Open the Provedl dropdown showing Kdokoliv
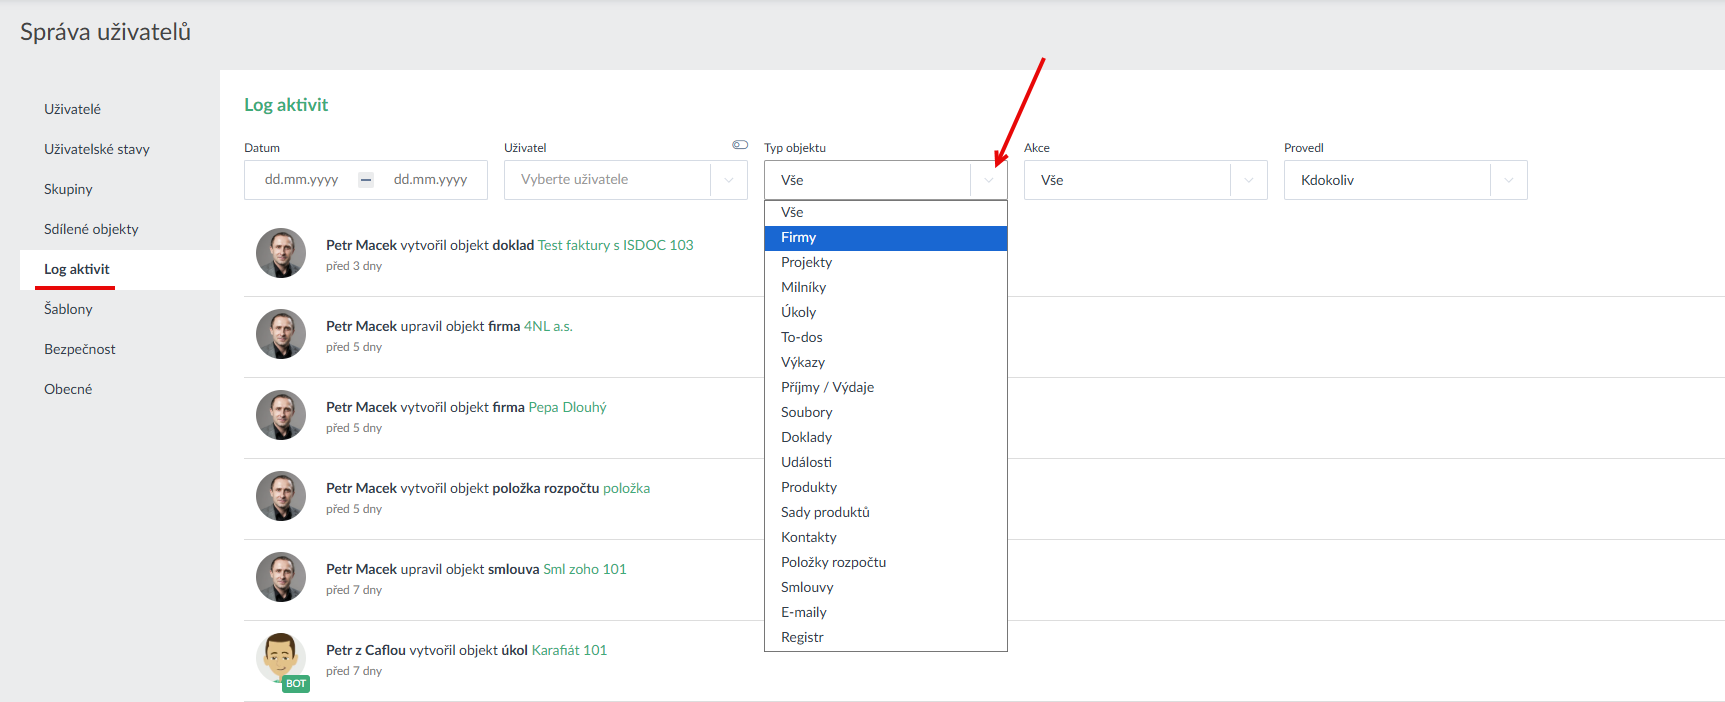Viewport: 1725px width, 702px height. (x=1405, y=180)
